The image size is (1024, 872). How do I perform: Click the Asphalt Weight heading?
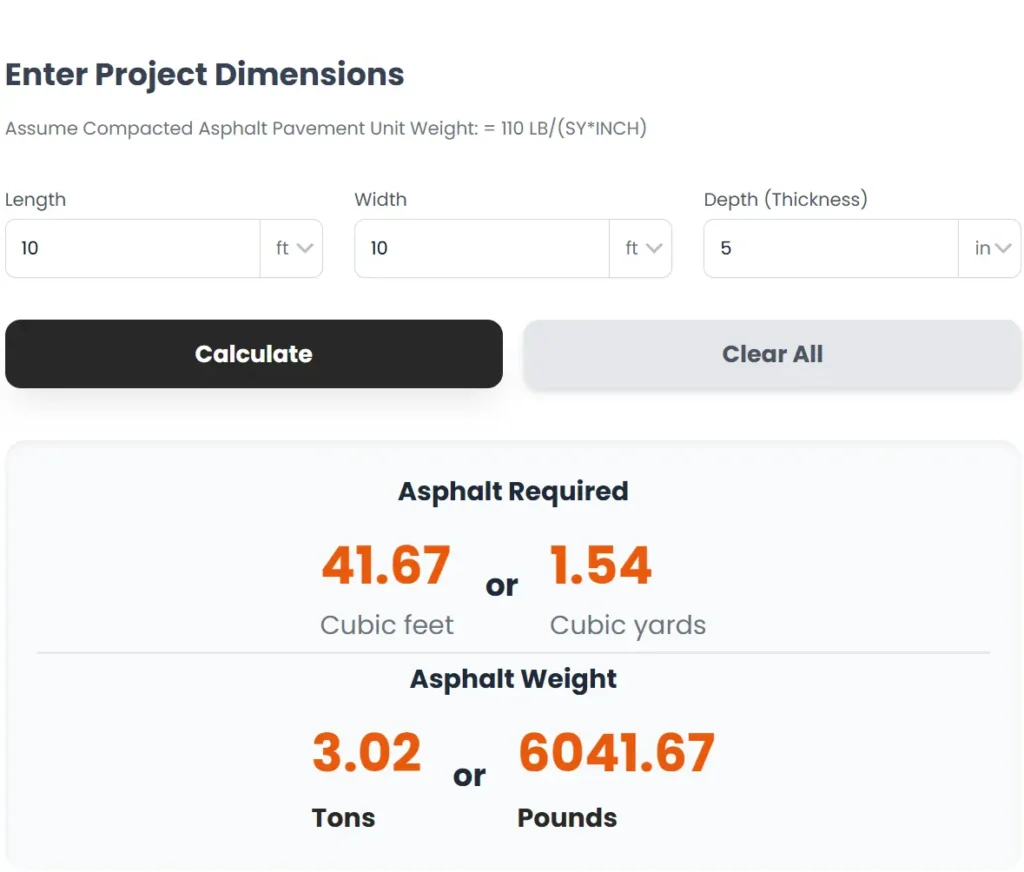click(513, 679)
